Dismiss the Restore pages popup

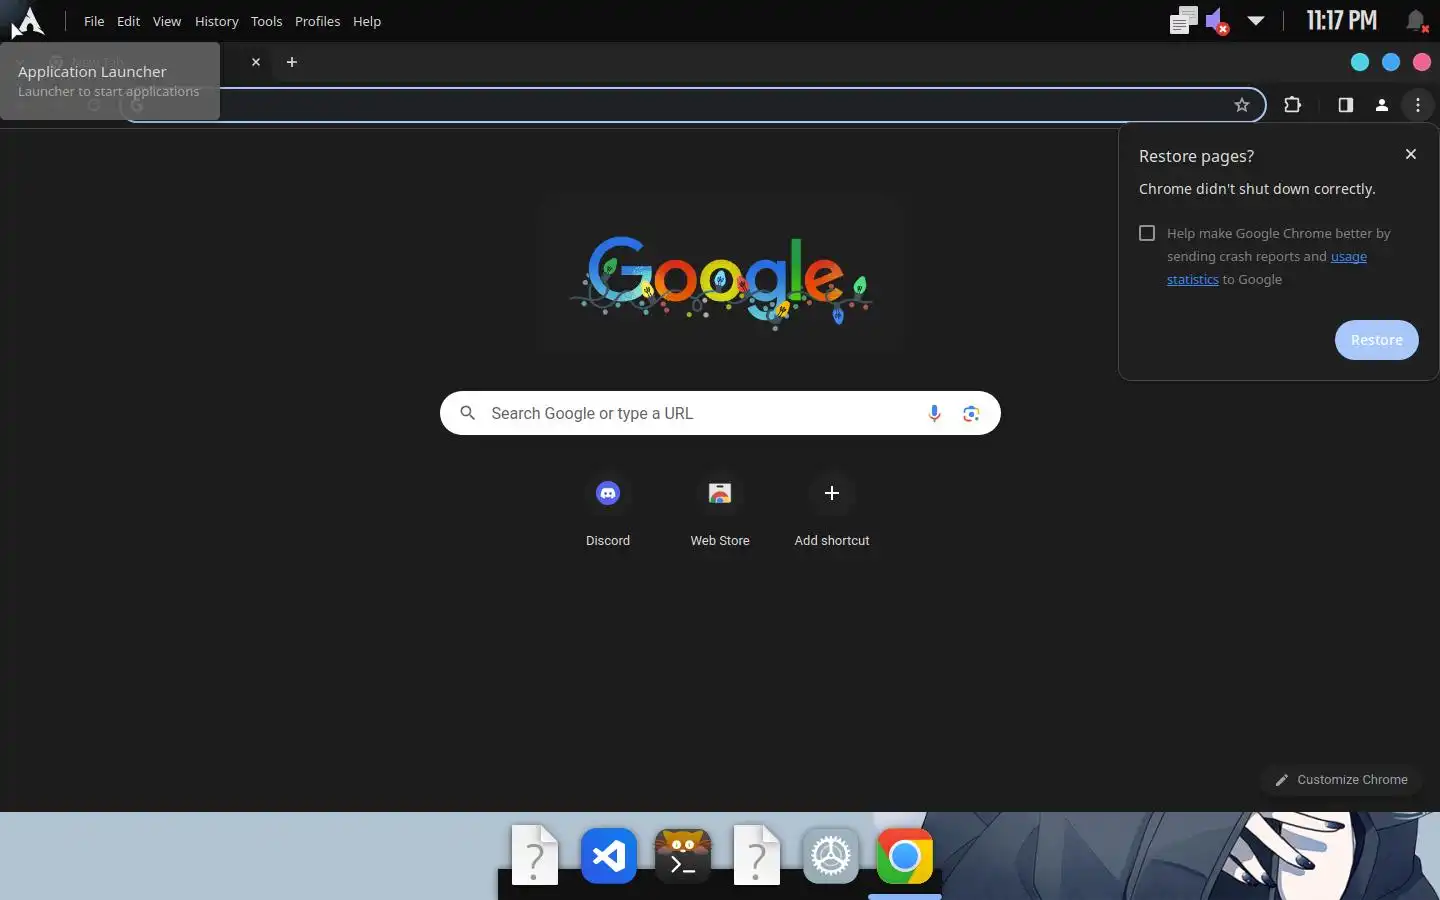pos(1411,154)
